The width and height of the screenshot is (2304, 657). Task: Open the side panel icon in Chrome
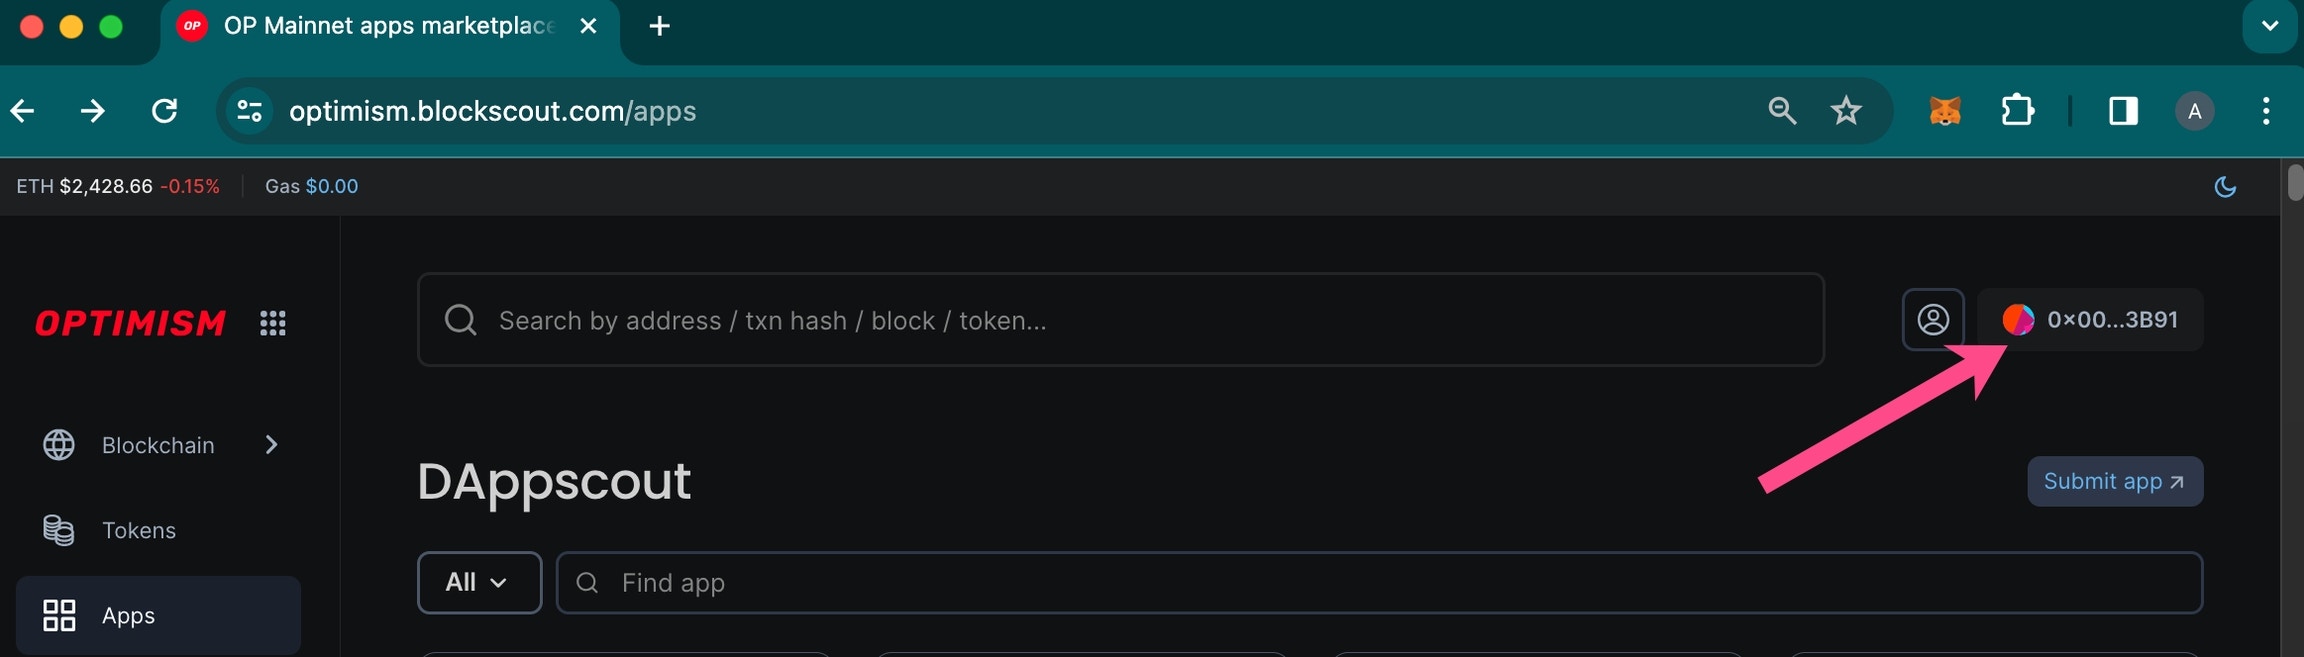2123,110
